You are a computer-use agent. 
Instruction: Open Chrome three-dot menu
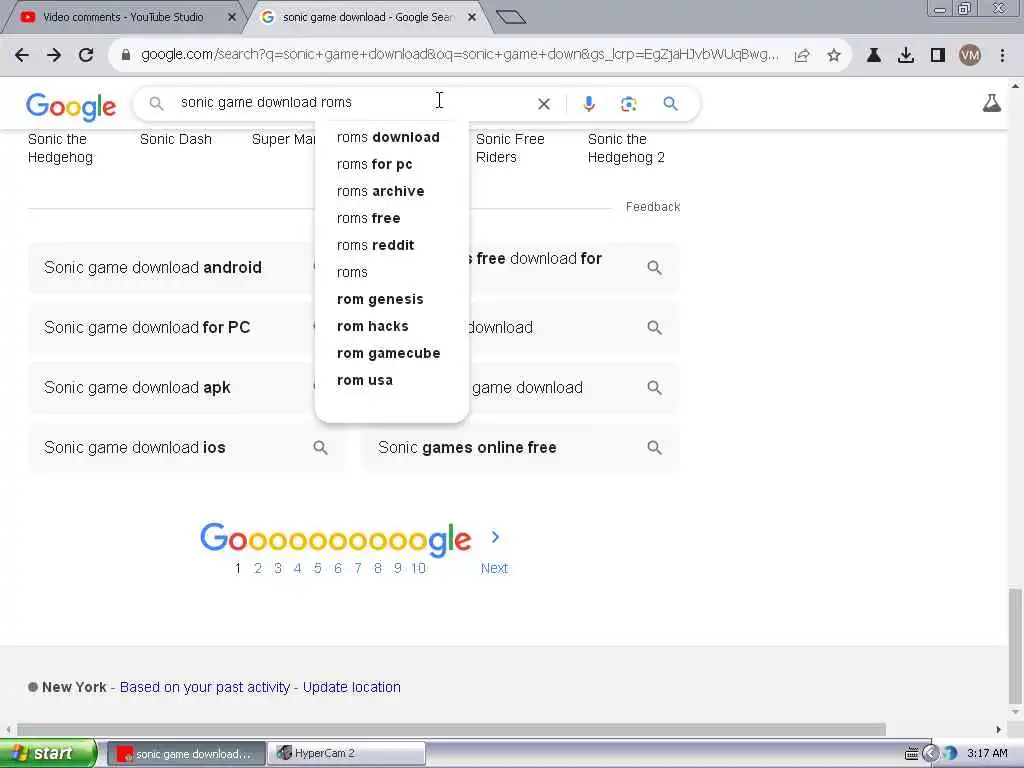(x=1002, y=56)
